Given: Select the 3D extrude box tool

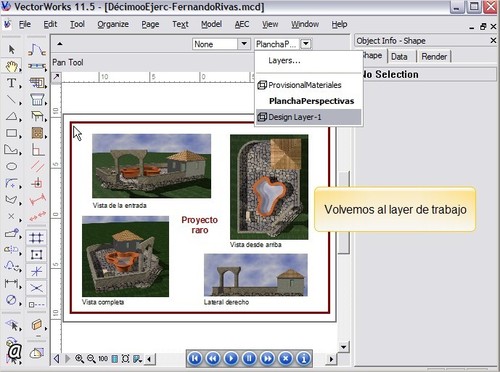Looking at the screenshot, I should pyautogui.click(x=37, y=324).
